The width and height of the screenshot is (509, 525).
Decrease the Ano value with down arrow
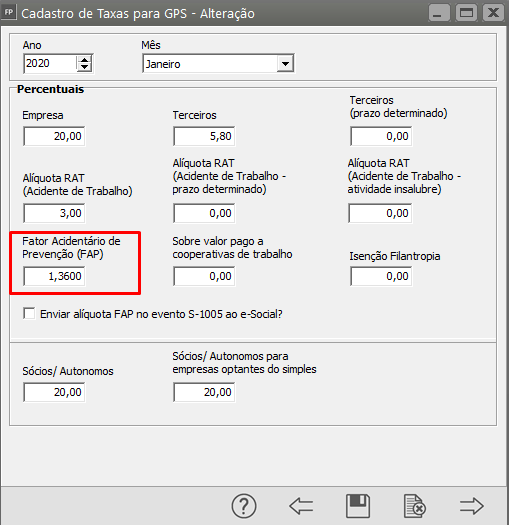click(x=84, y=67)
